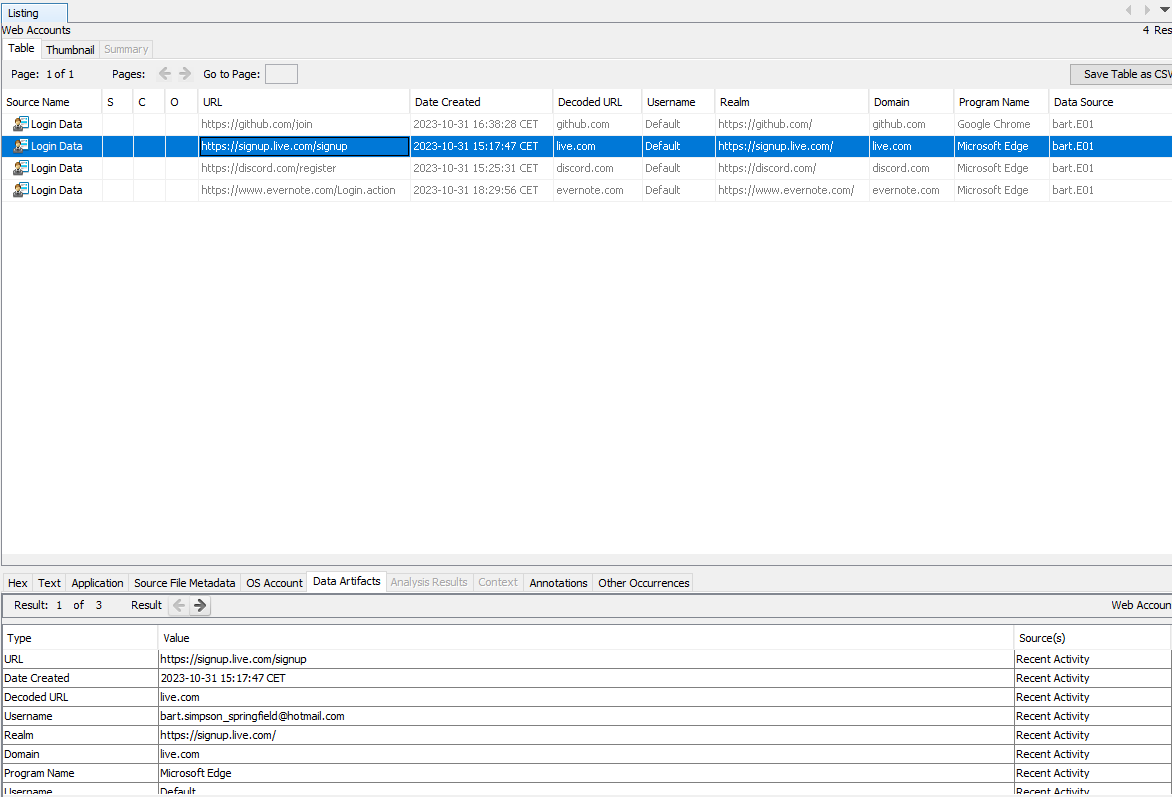Go to previous data artifact result arrow

tap(179, 605)
